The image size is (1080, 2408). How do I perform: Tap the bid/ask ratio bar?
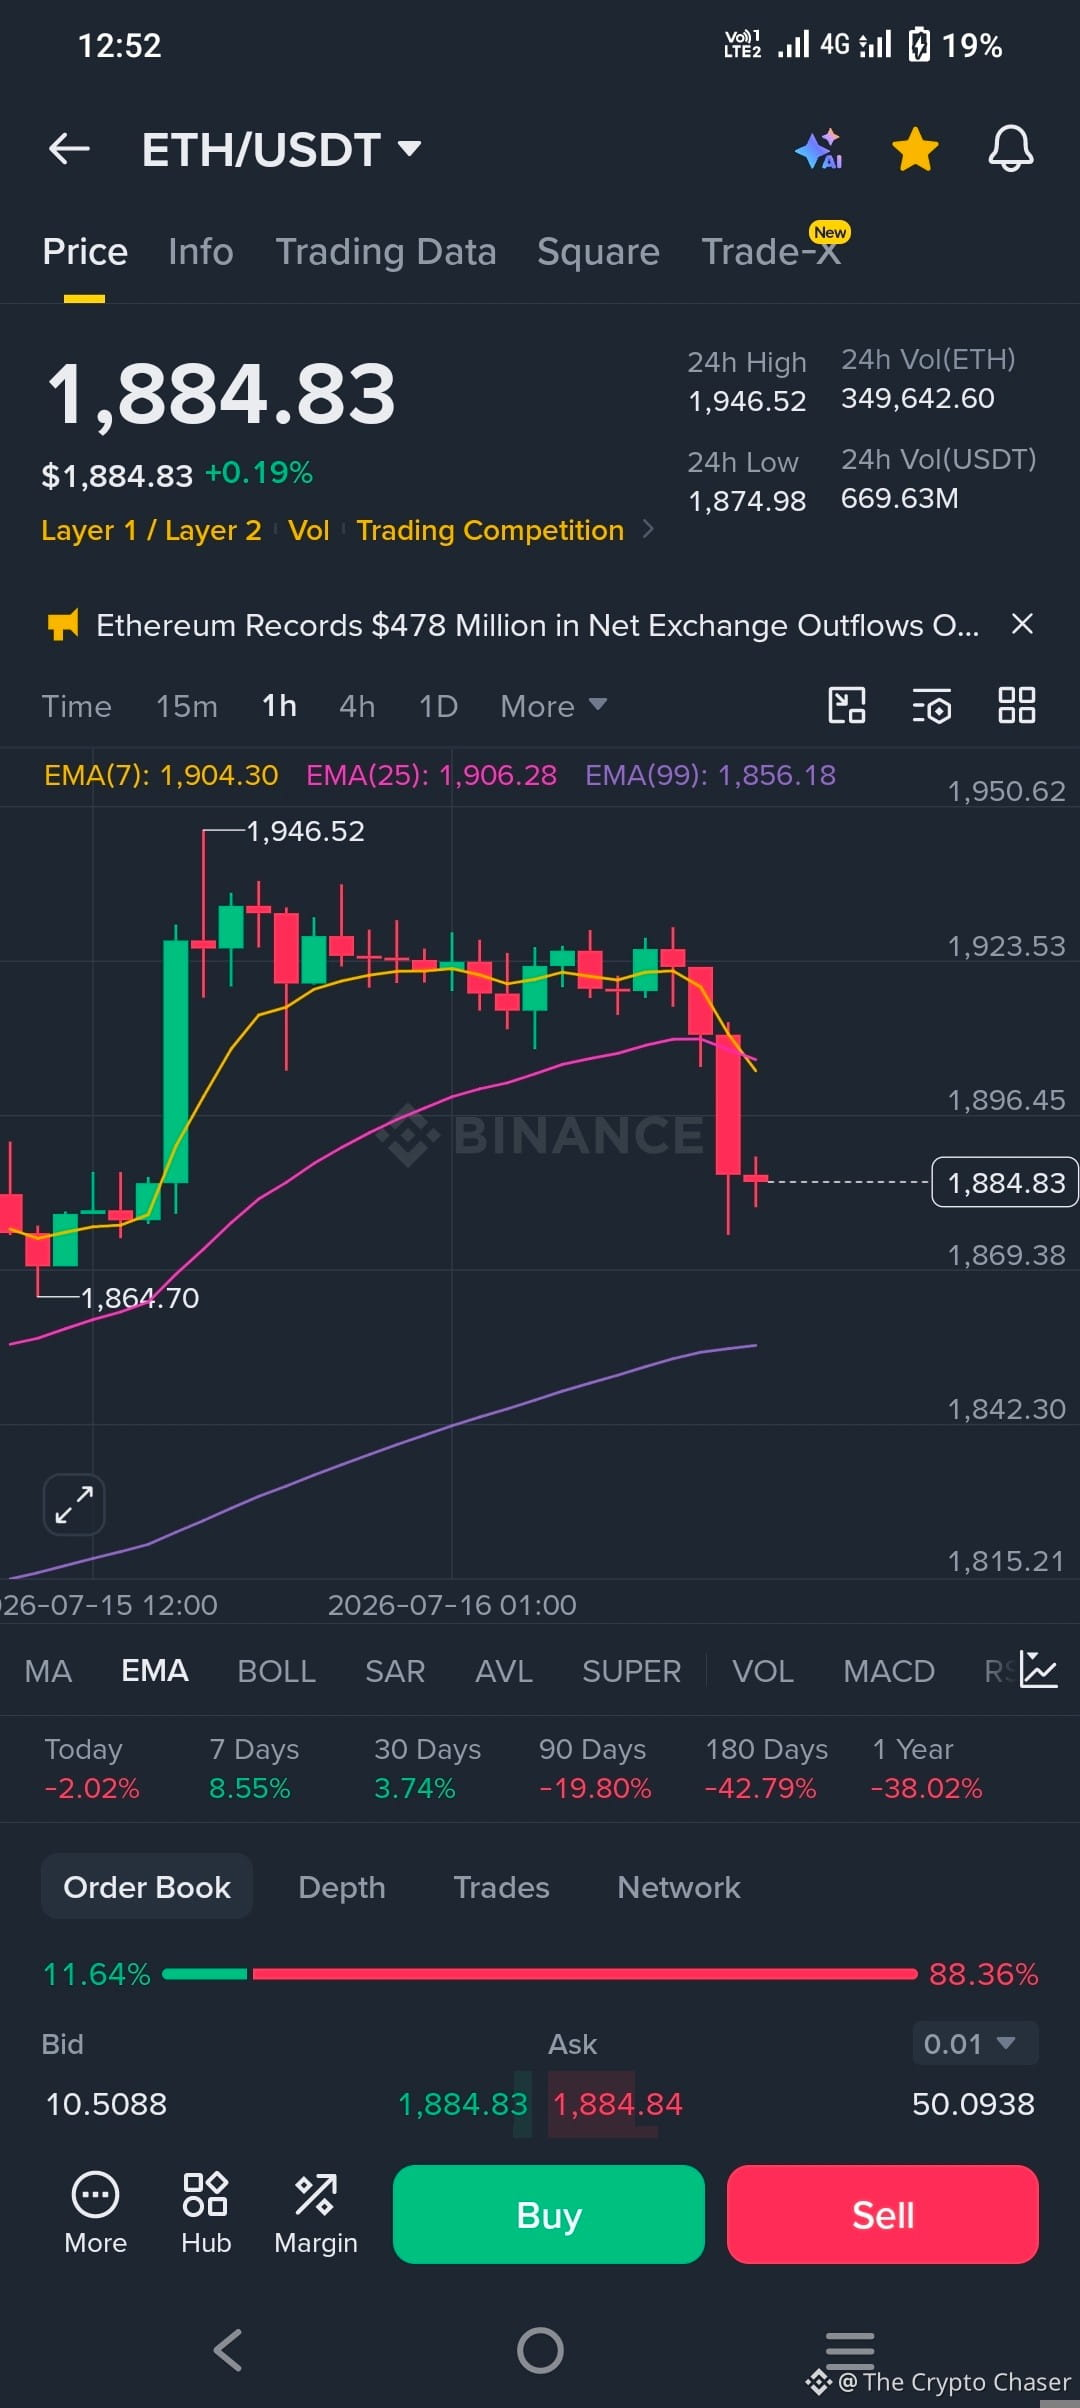point(540,1974)
